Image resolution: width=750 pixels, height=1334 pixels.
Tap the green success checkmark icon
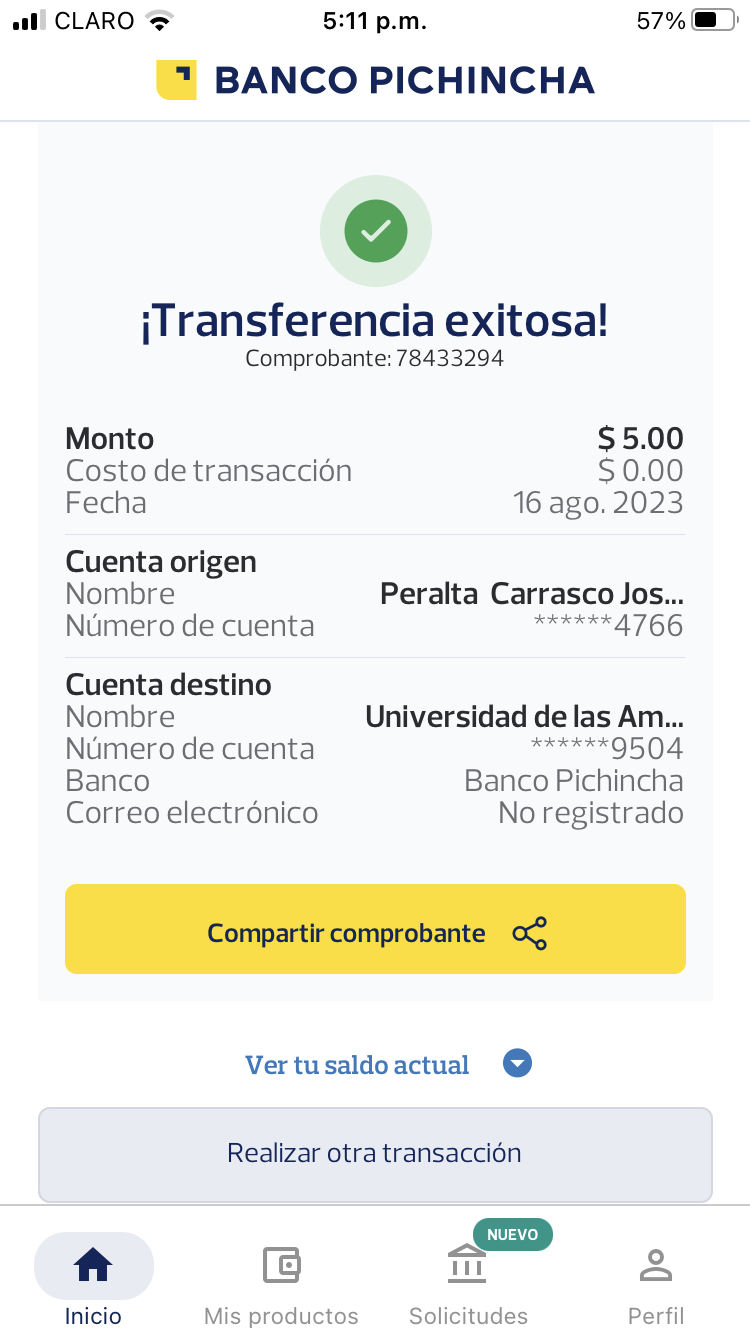[375, 231]
